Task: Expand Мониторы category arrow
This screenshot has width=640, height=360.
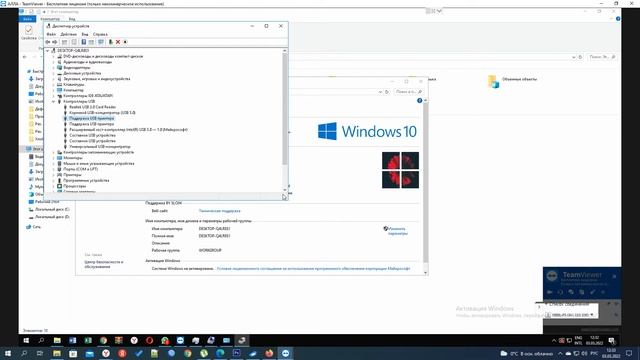Action: (53, 158)
